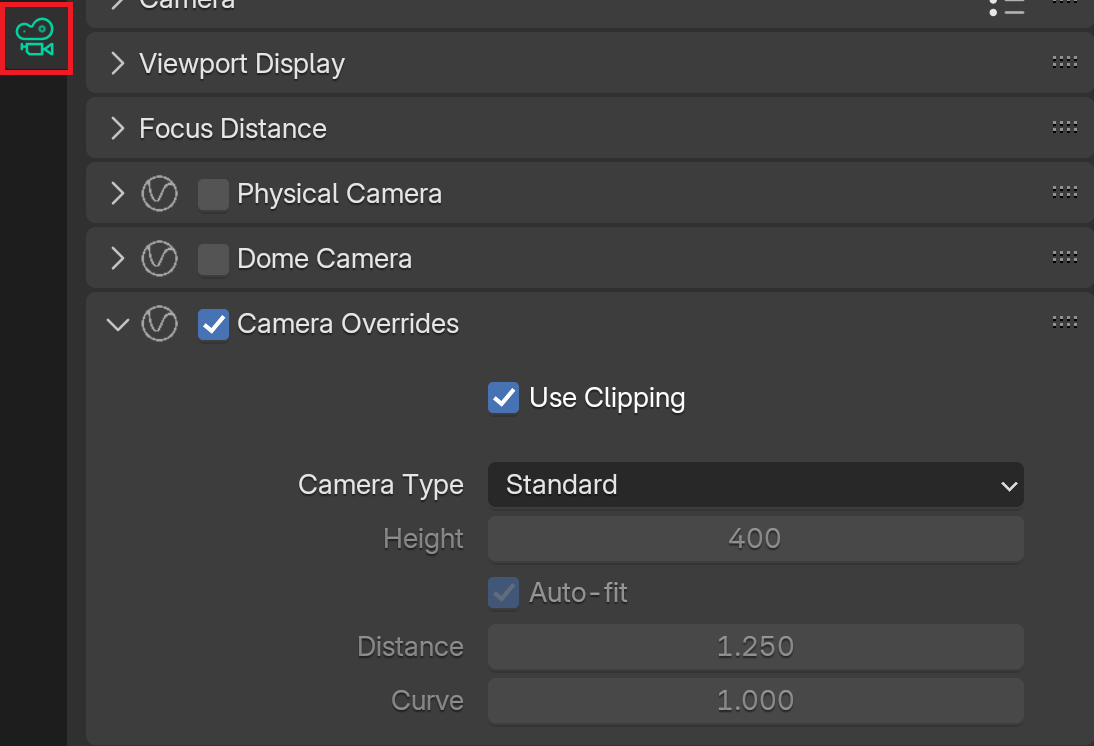Toggle the Auto-fit checkbox
1094x746 pixels.
click(503, 592)
